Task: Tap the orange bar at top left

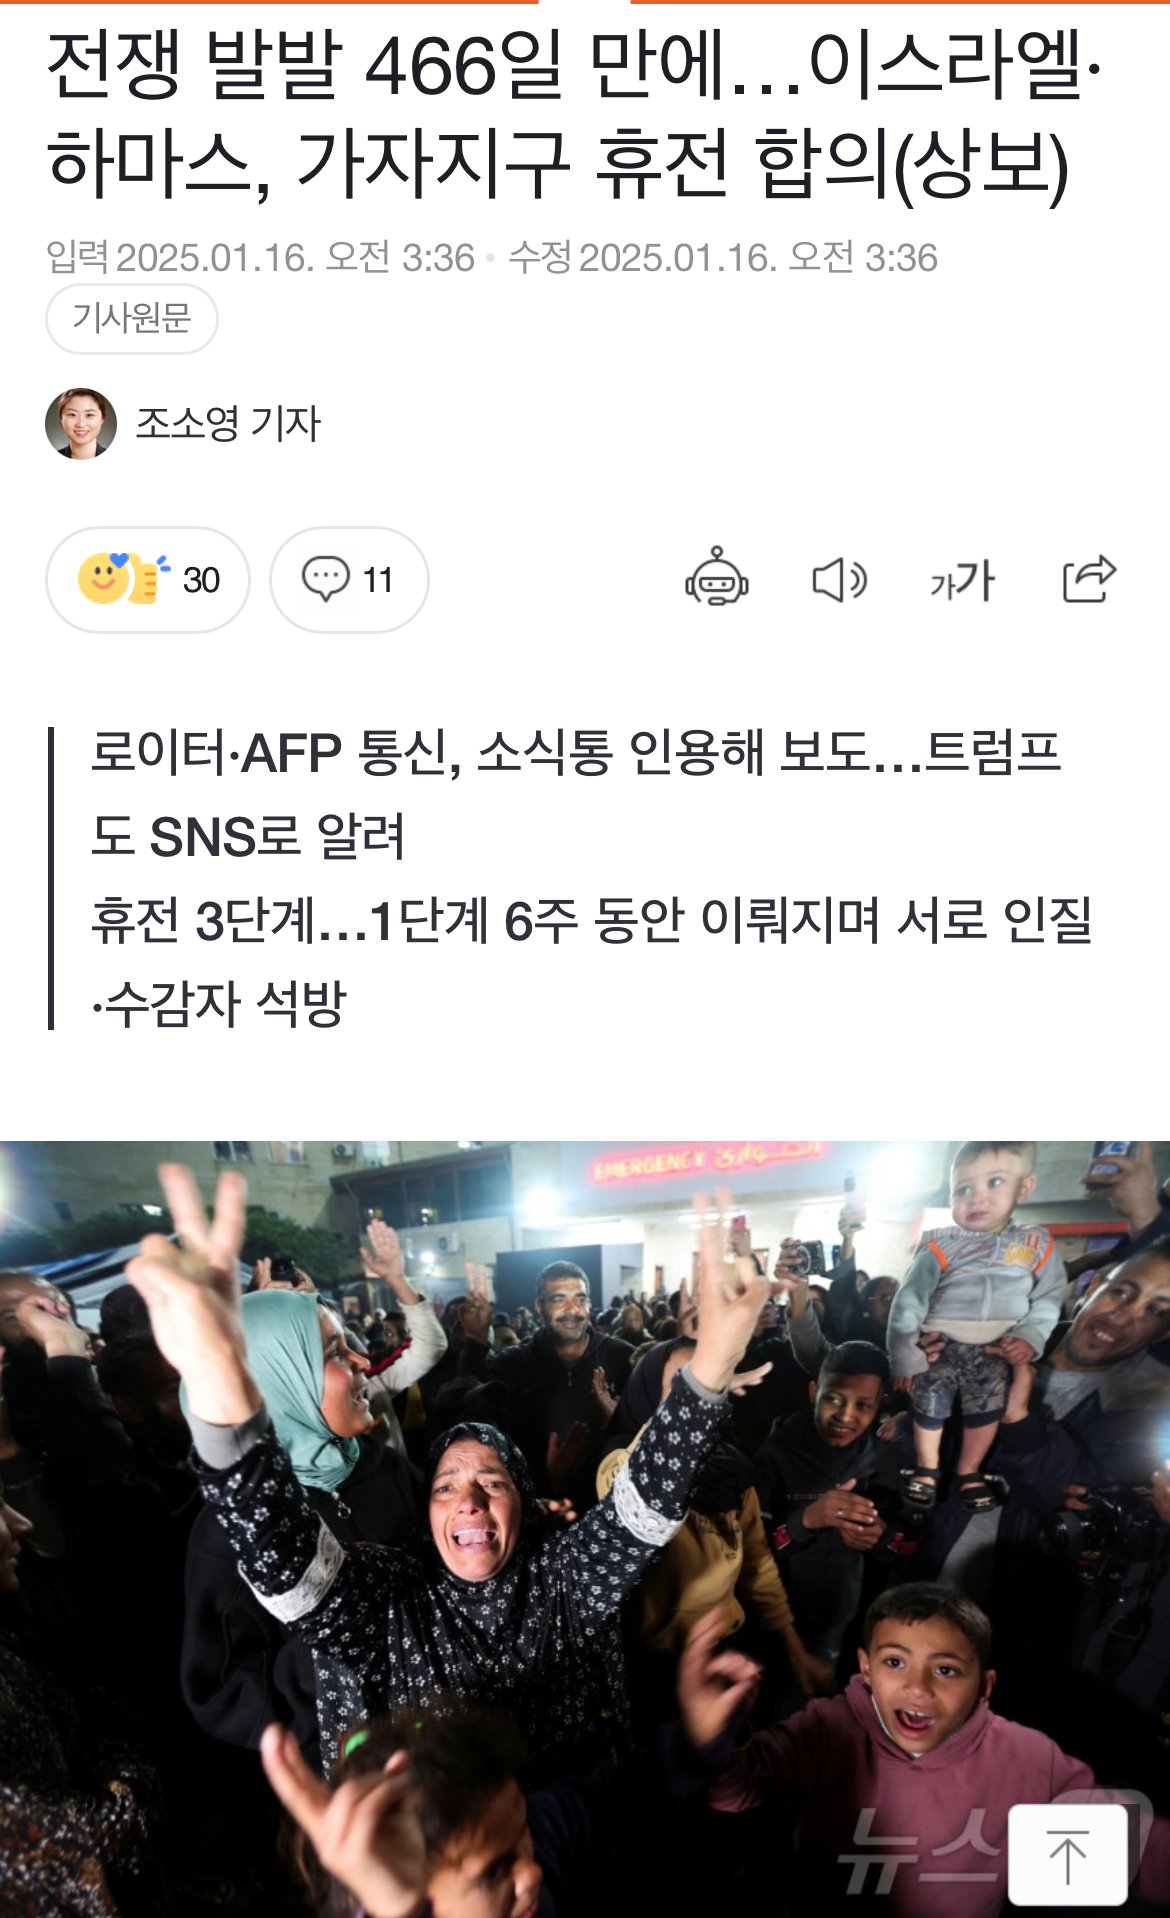Action: [x=269, y=2]
